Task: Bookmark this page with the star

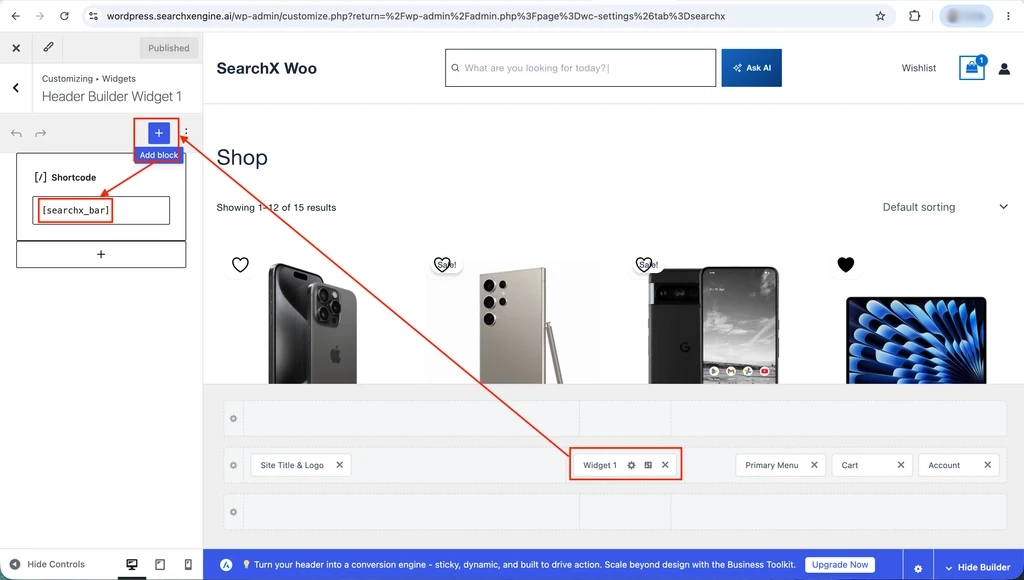Action: coord(880,16)
